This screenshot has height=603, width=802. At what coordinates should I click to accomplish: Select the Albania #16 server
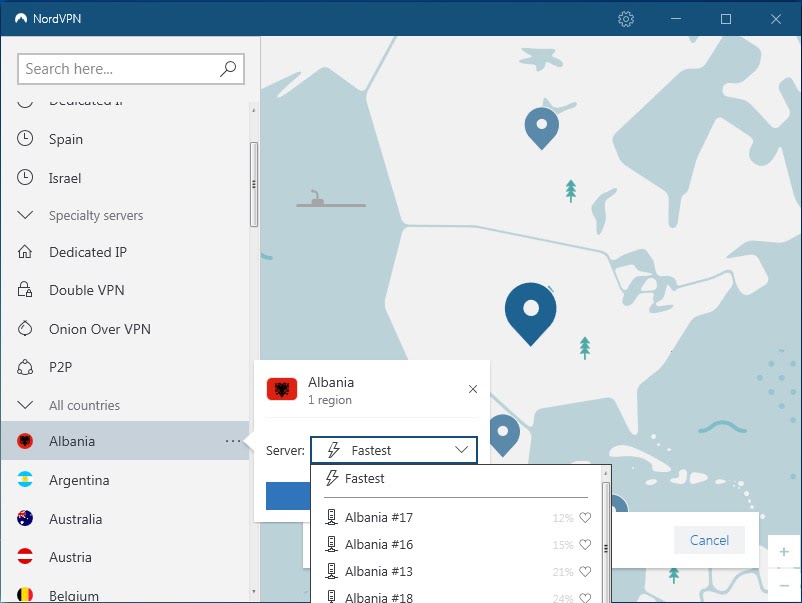[457, 545]
